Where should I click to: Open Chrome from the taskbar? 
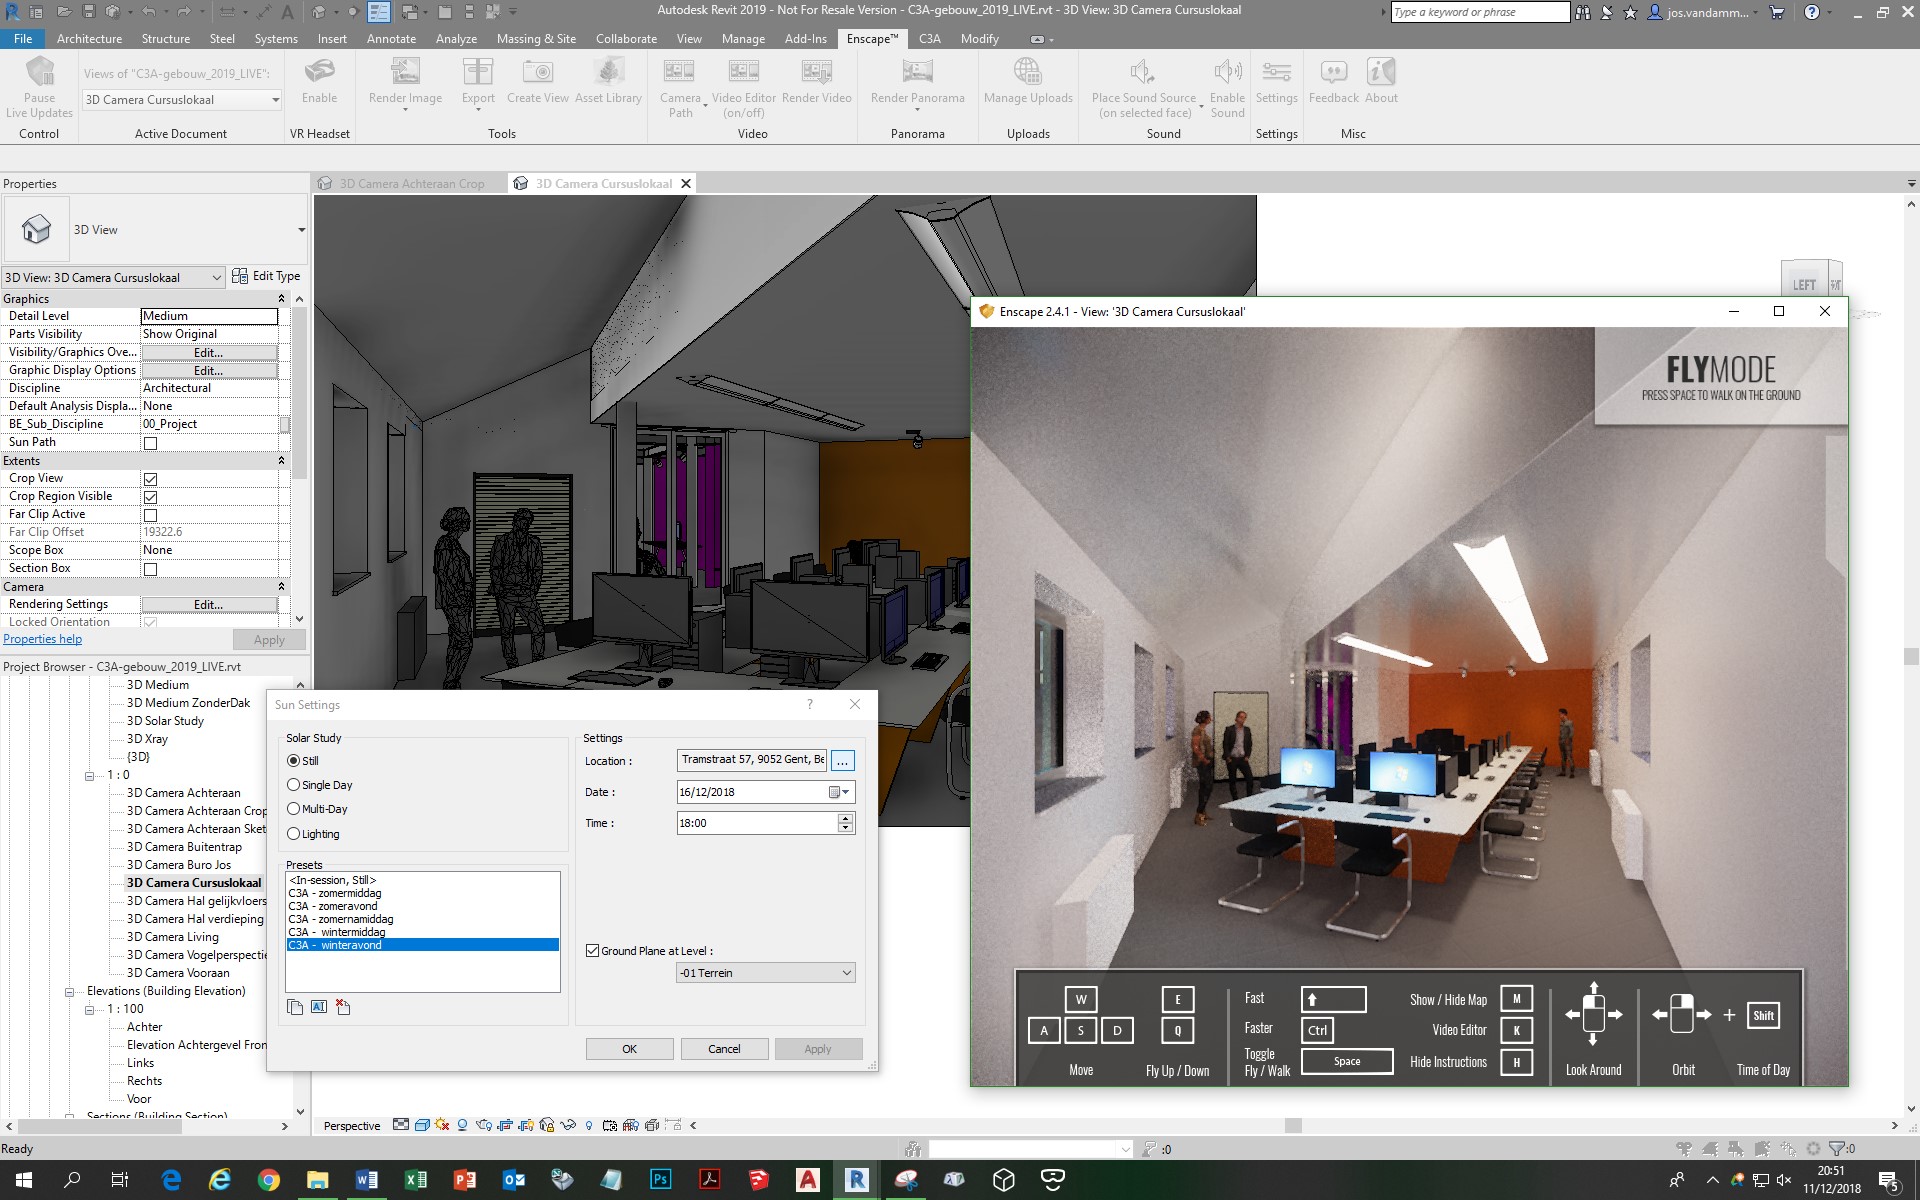click(268, 1180)
